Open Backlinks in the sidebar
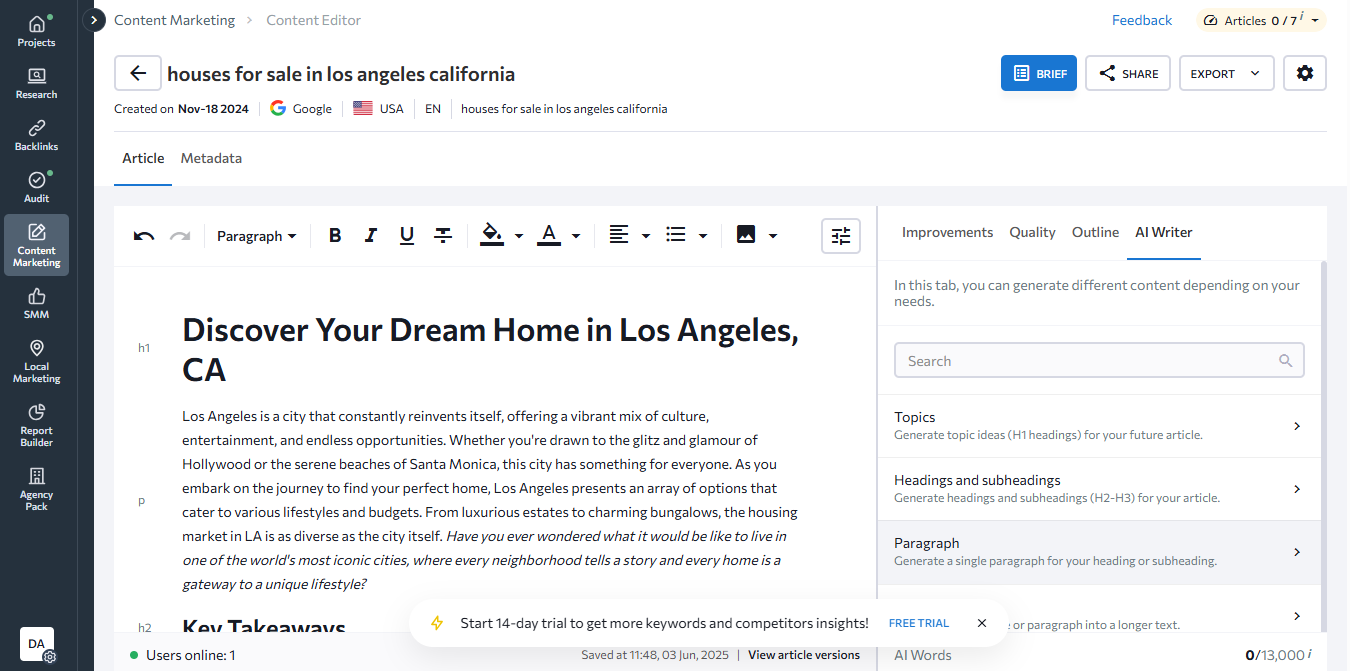 coord(36,135)
